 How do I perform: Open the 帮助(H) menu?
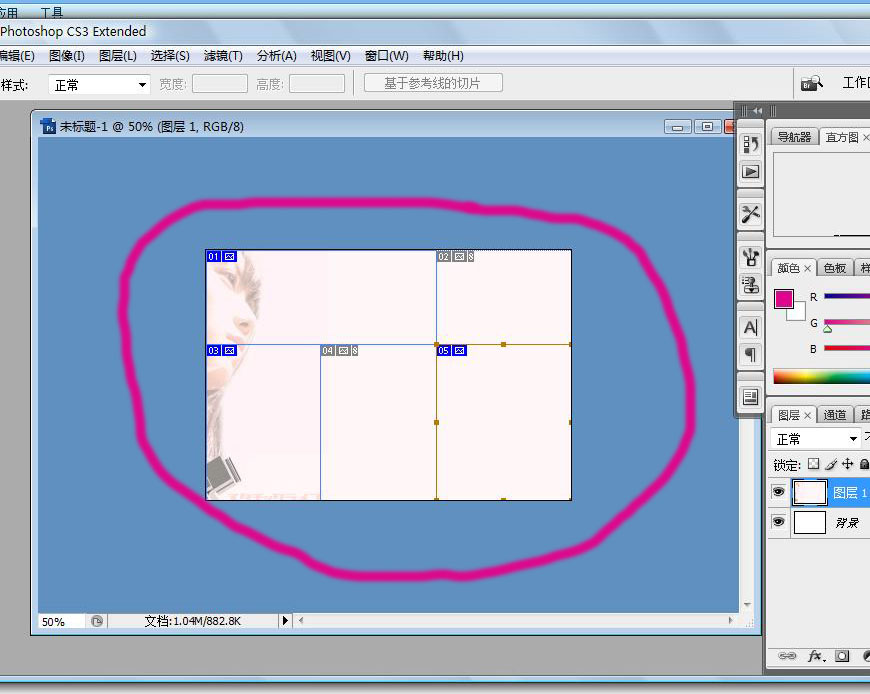point(443,55)
